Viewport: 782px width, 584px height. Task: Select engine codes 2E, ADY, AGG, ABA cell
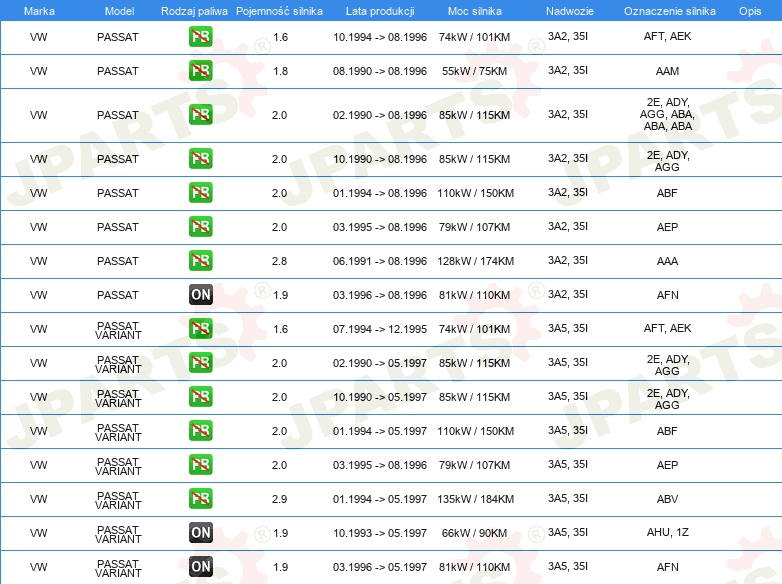tap(667, 114)
